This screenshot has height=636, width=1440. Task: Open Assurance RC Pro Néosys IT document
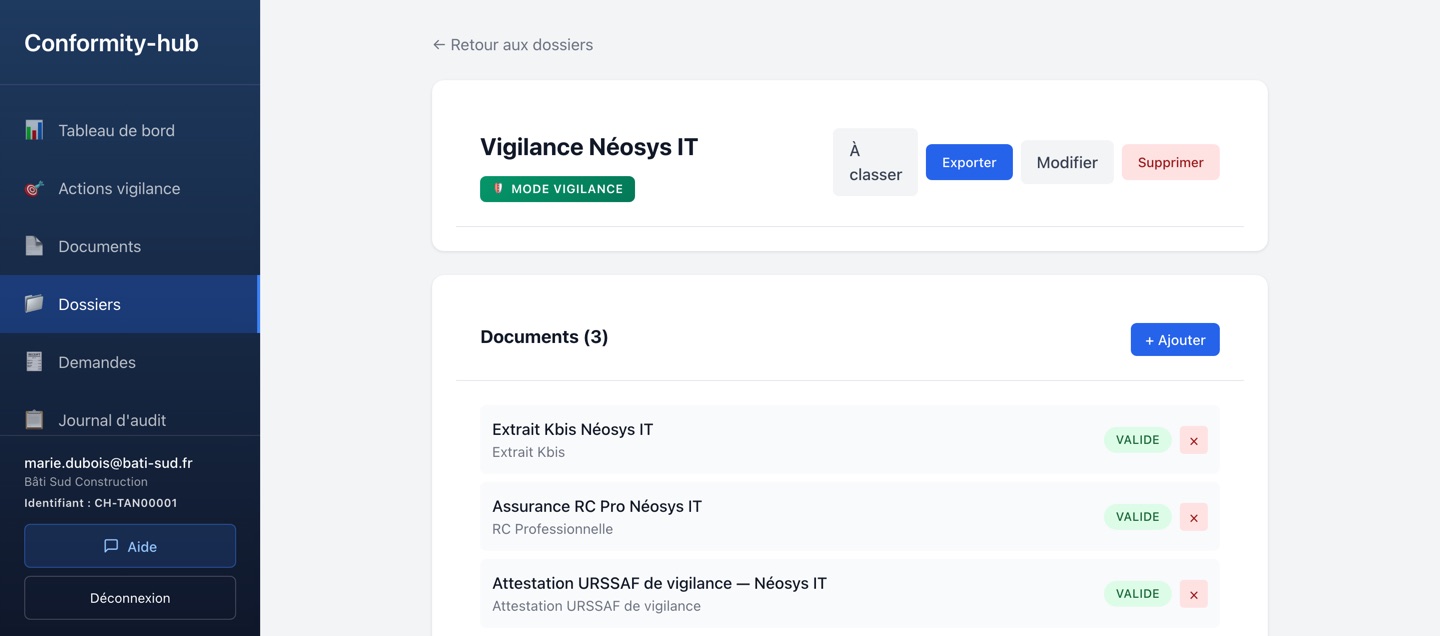[x=850, y=517]
